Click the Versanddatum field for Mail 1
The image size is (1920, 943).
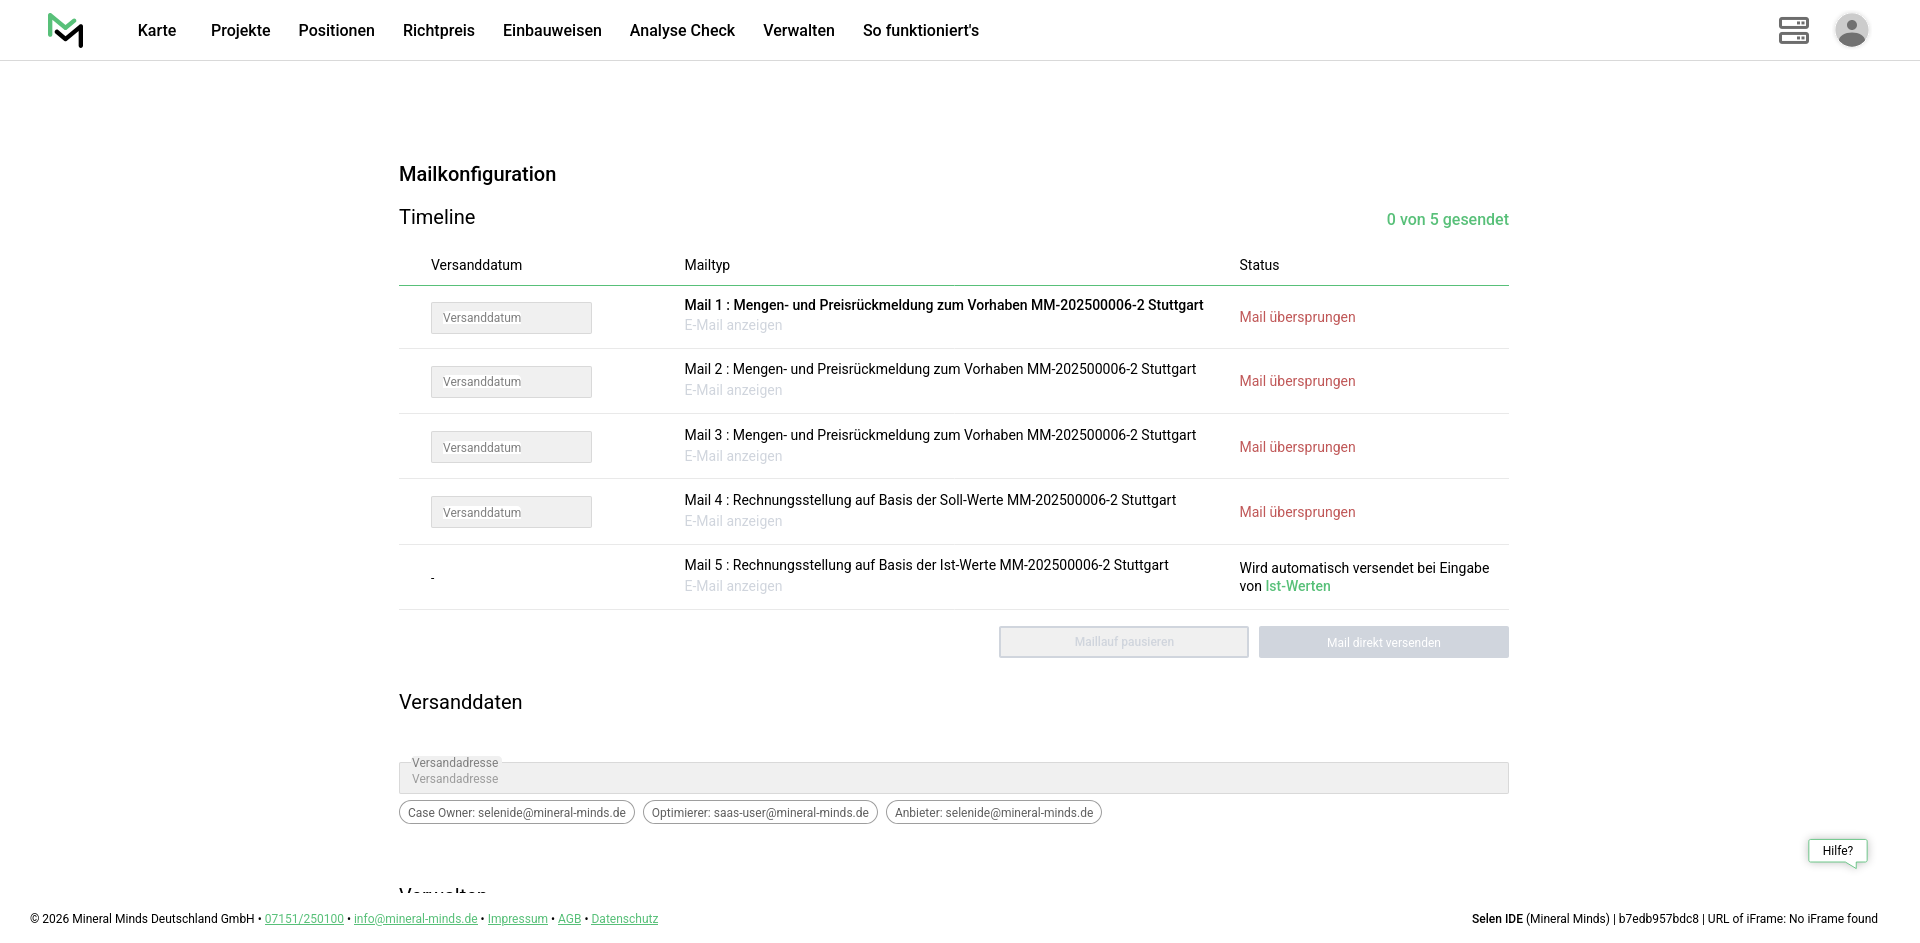coord(511,318)
